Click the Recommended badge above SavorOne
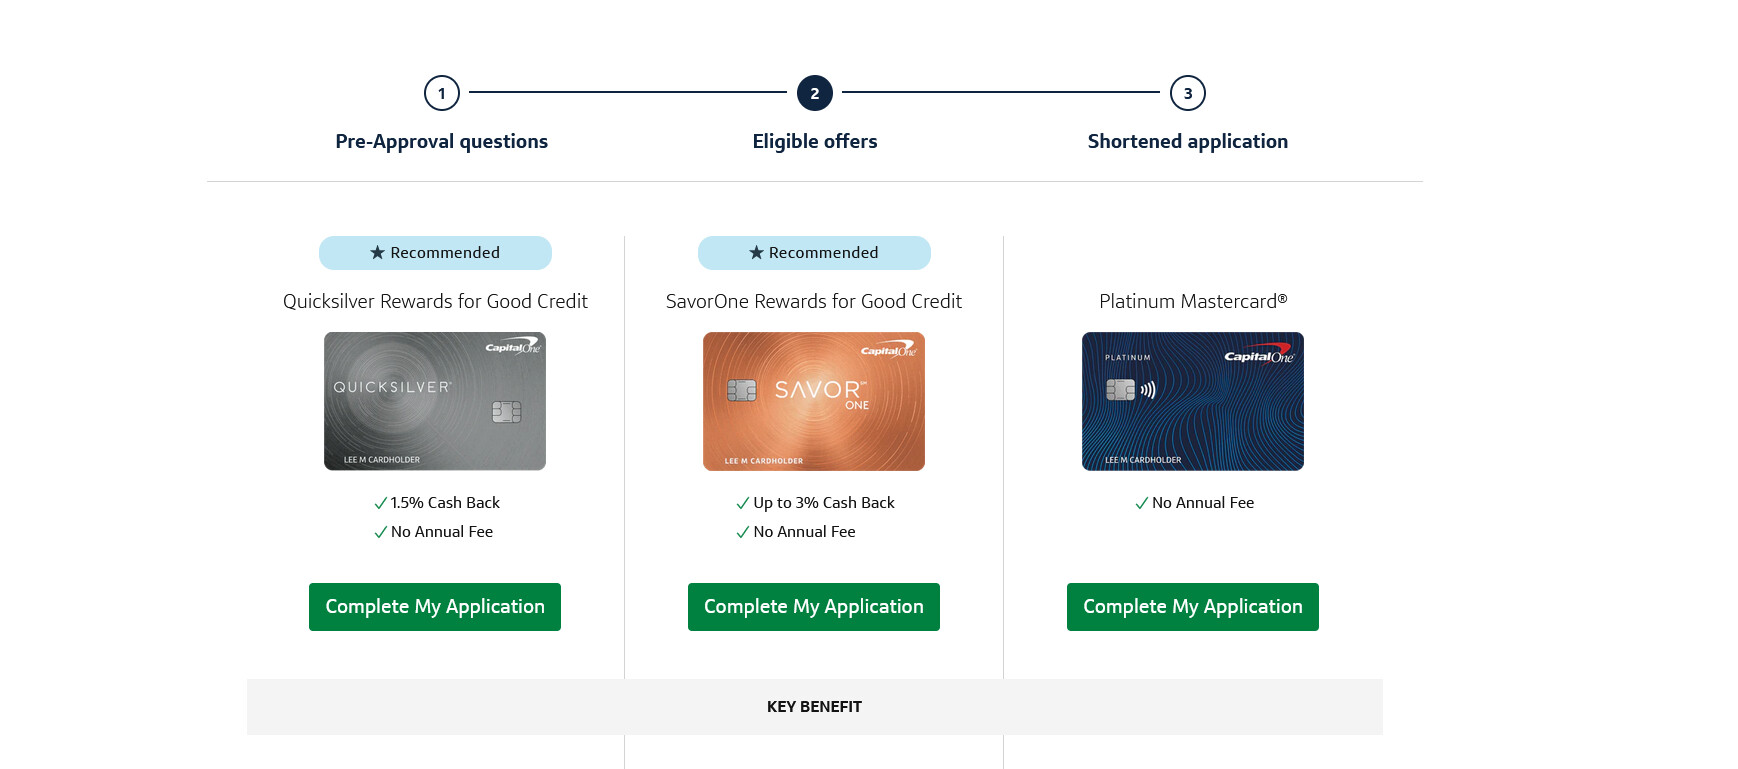The width and height of the screenshot is (1738, 769). click(x=814, y=253)
